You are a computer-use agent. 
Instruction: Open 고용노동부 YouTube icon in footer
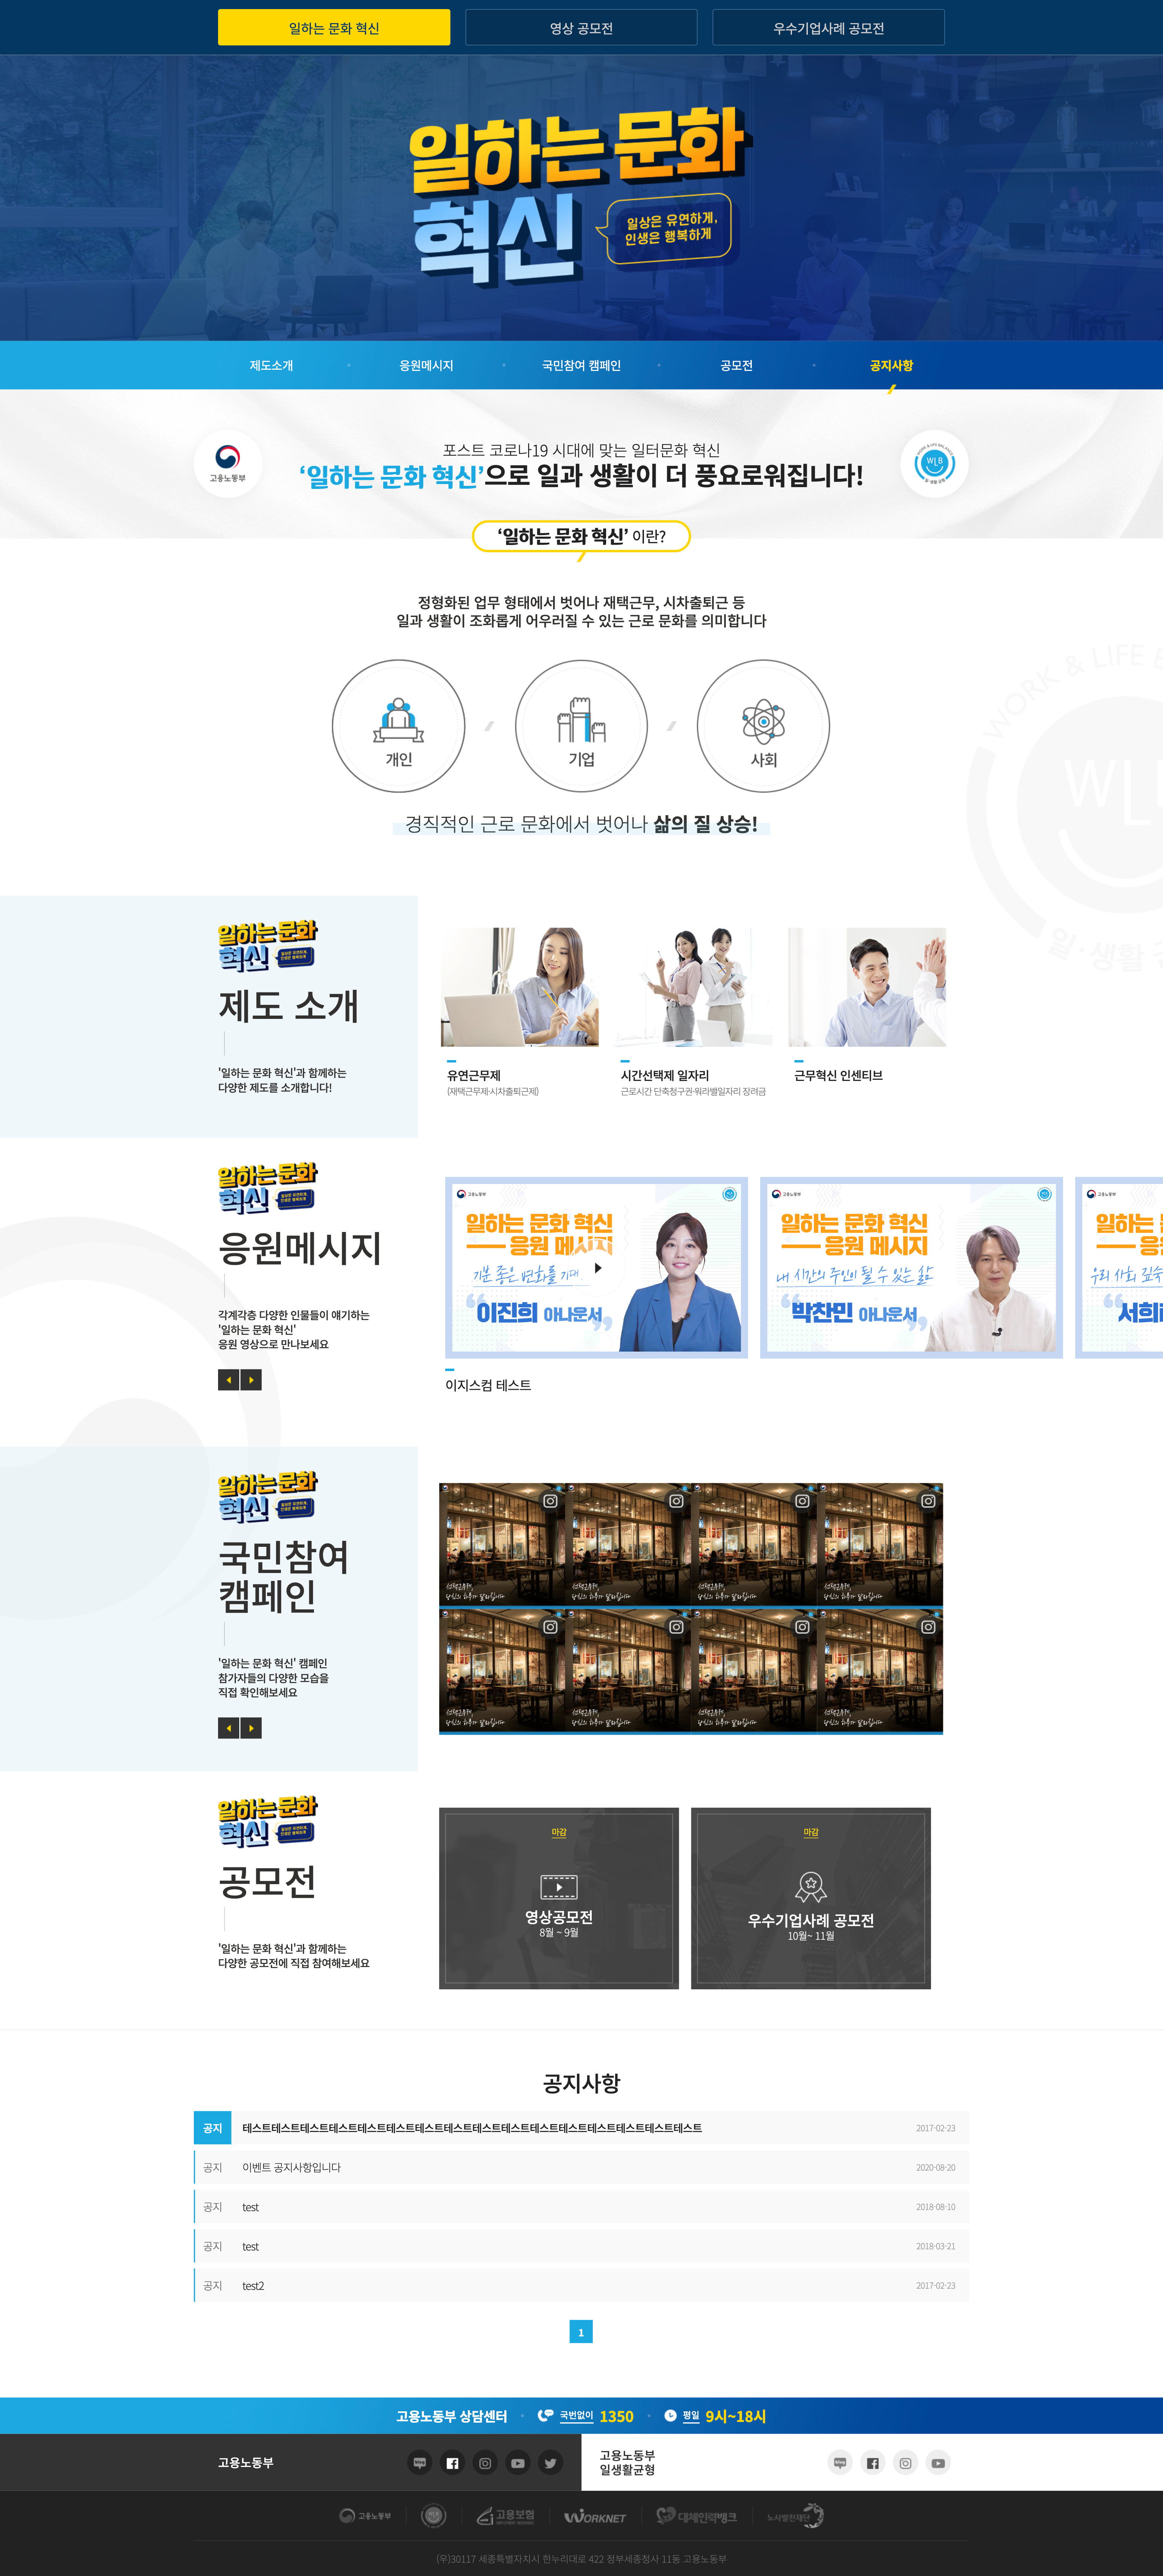pos(518,2463)
